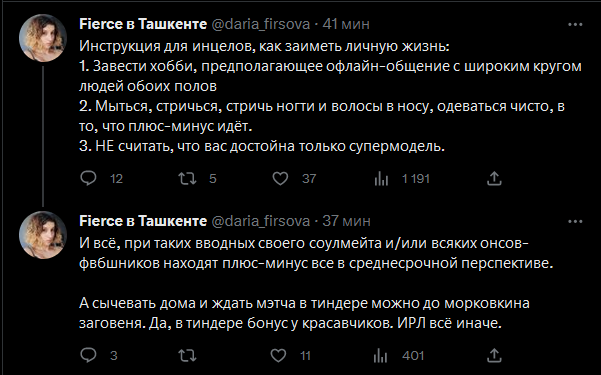The image size is (601, 375).
Task: Share the second tweet via share icon
Action: pyautogui.click(x=494, y=355)
